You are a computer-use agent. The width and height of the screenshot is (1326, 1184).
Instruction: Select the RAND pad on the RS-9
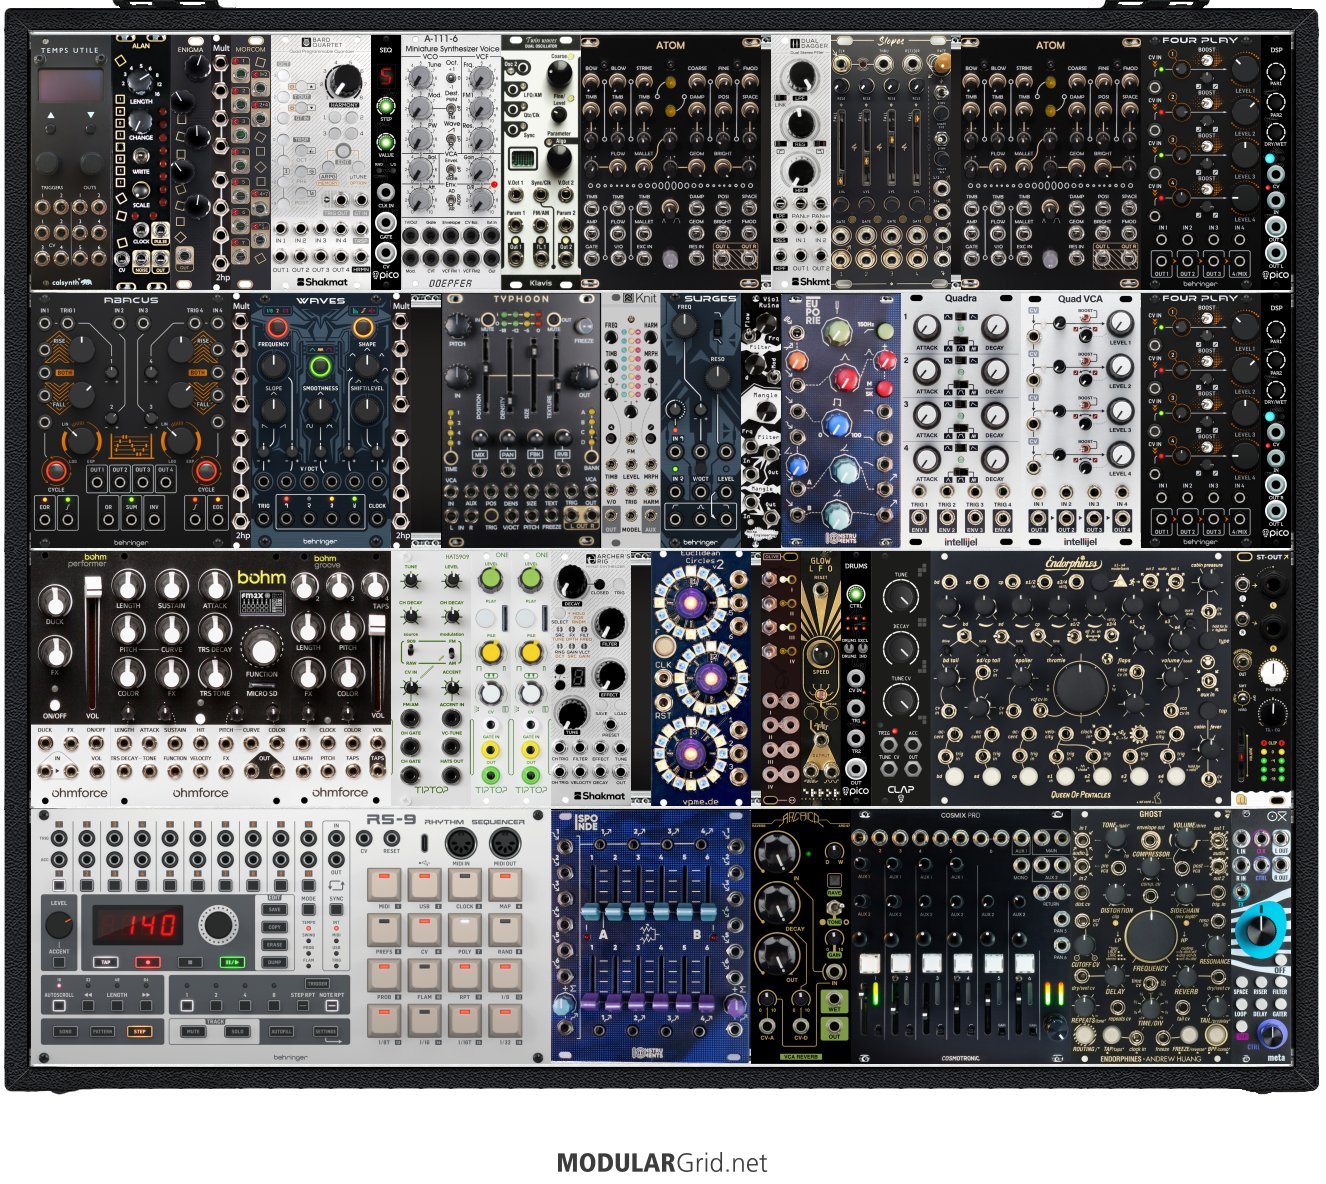[x=504, y=931]
